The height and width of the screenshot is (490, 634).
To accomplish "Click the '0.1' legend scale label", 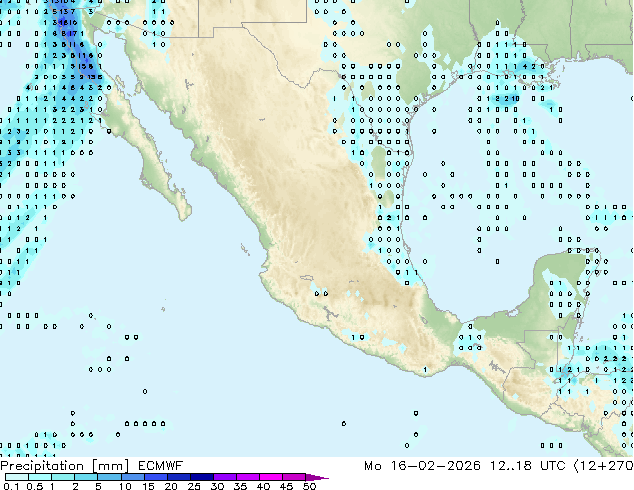I will [x=11, y=486].
